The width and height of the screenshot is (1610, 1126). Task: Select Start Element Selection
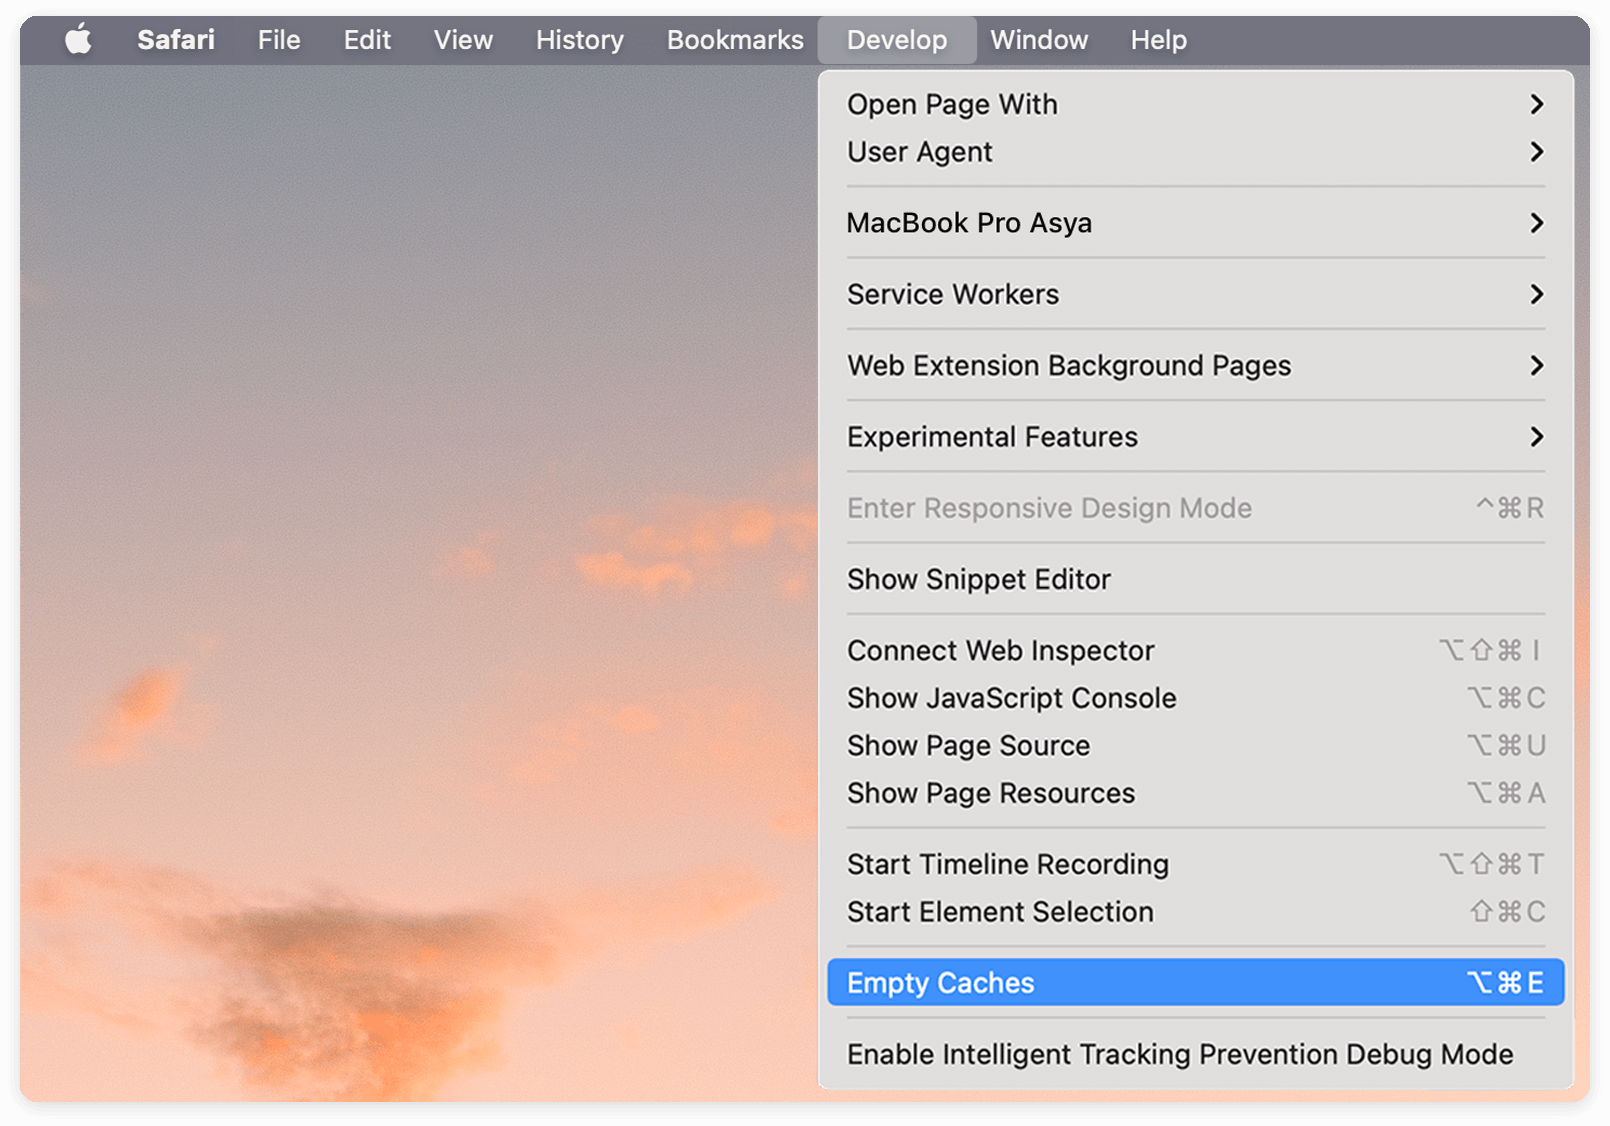pyautogui.click(x=1196, y=912)
